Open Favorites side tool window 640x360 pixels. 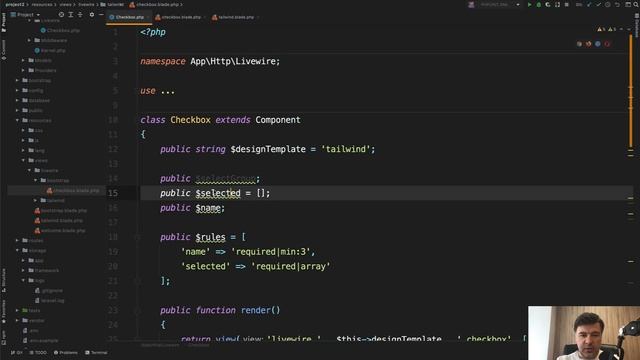click(x=4, y=311)
